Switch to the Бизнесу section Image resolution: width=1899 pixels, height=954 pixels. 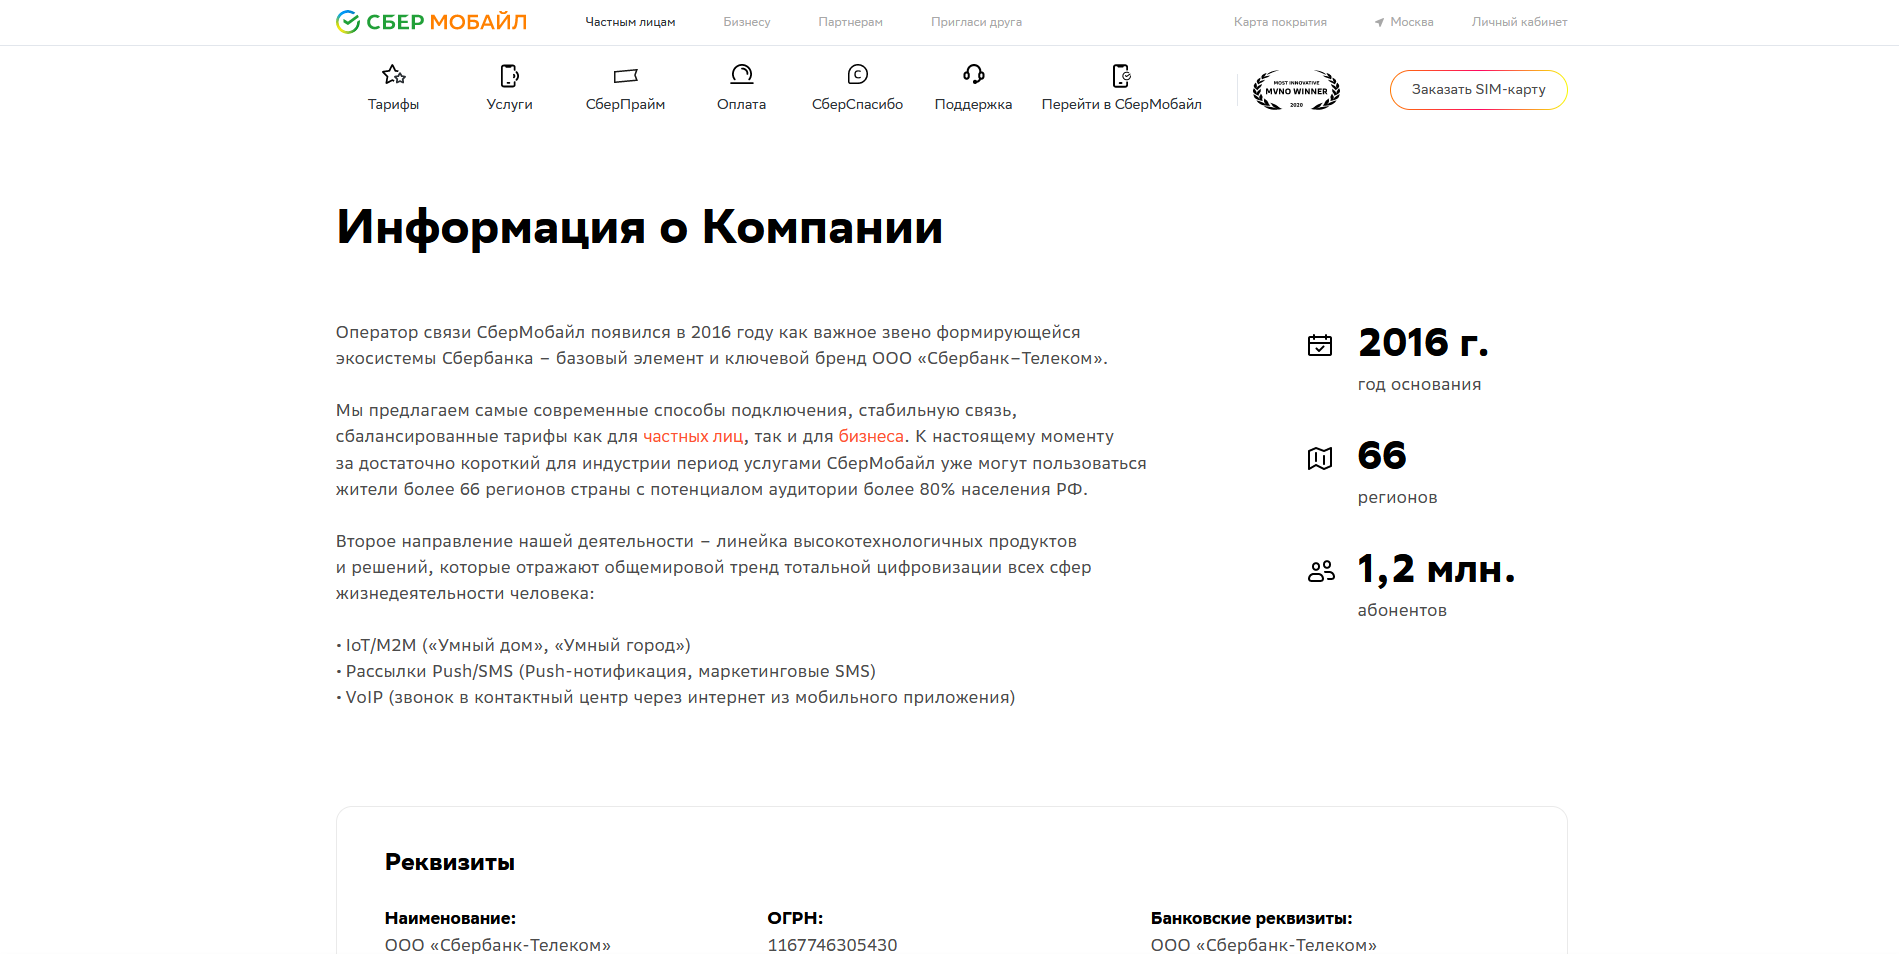[x=747, y=22]
